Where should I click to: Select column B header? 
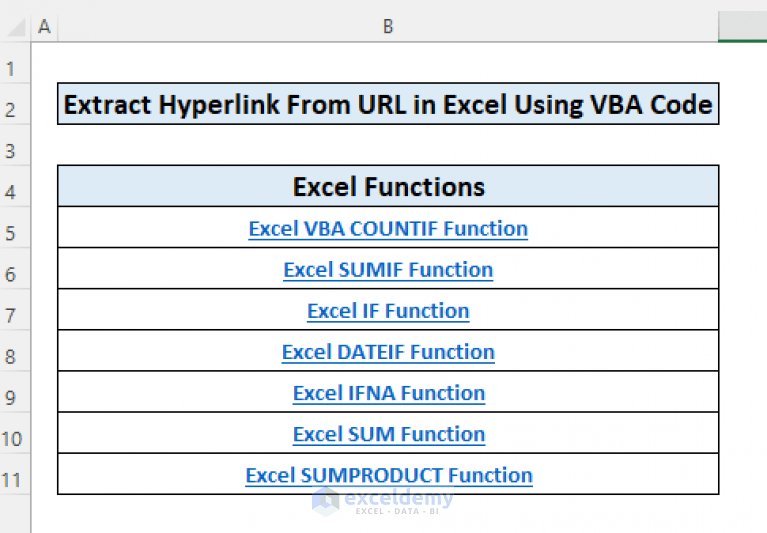[388, 26]
